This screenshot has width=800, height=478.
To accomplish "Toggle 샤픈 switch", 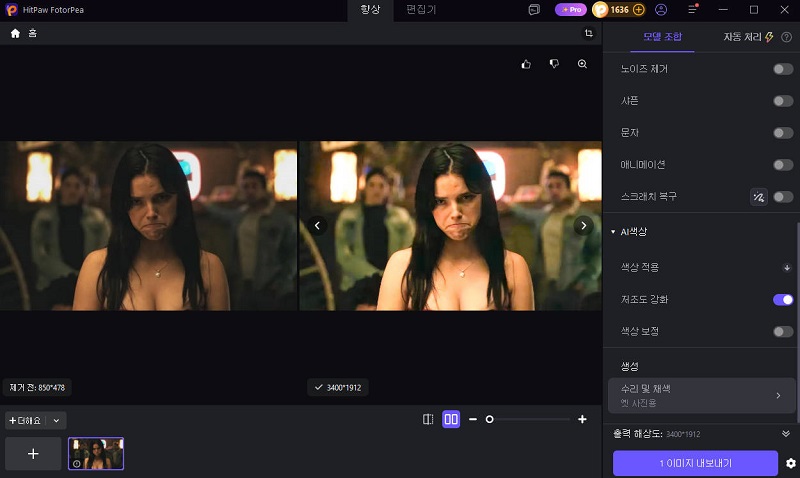I will point(783,101).
